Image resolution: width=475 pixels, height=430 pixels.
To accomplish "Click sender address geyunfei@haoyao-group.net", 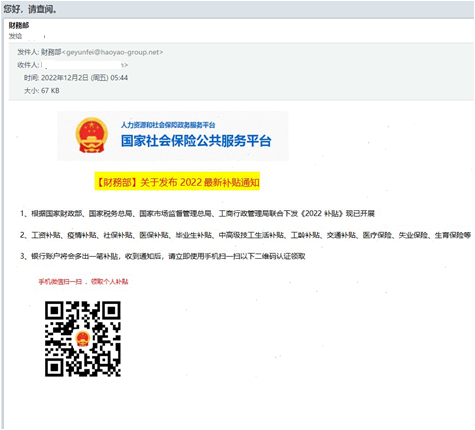I will [x=114, y=52].
